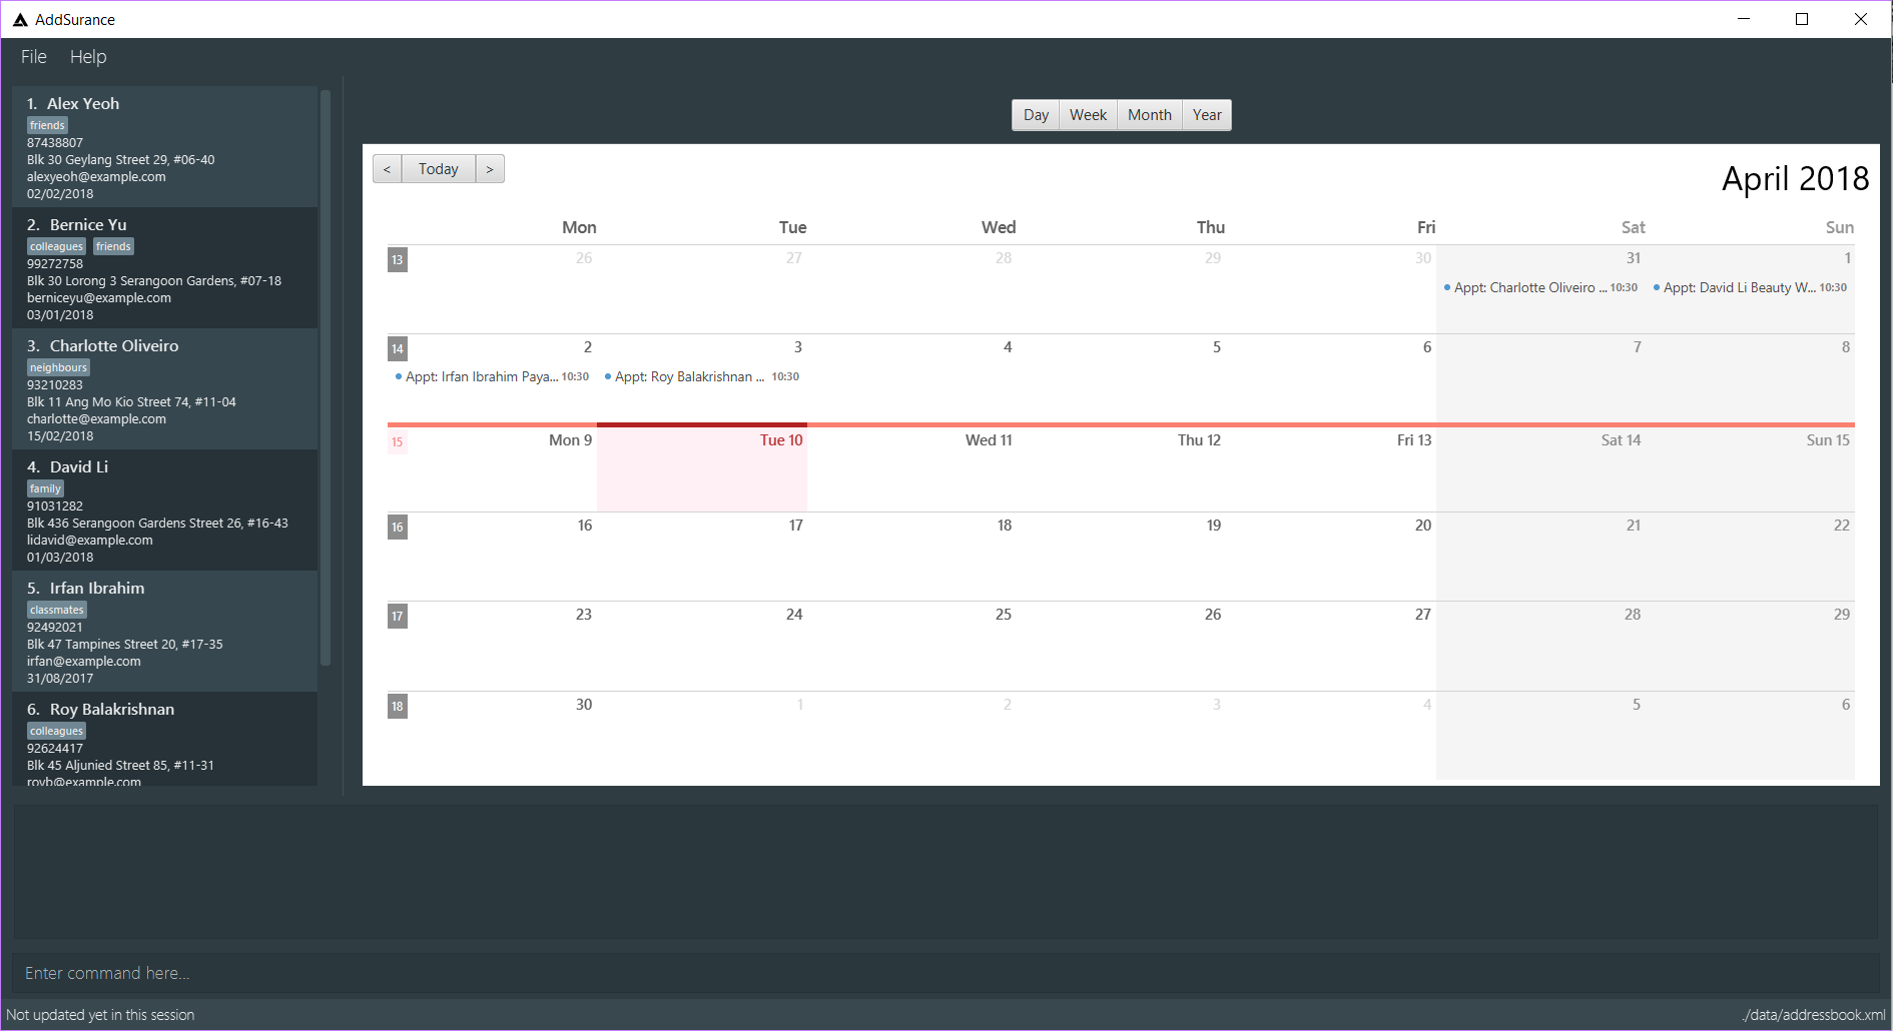Click week number 16 badge
Screen dimensions: 1893x1031
coord(397,527)
